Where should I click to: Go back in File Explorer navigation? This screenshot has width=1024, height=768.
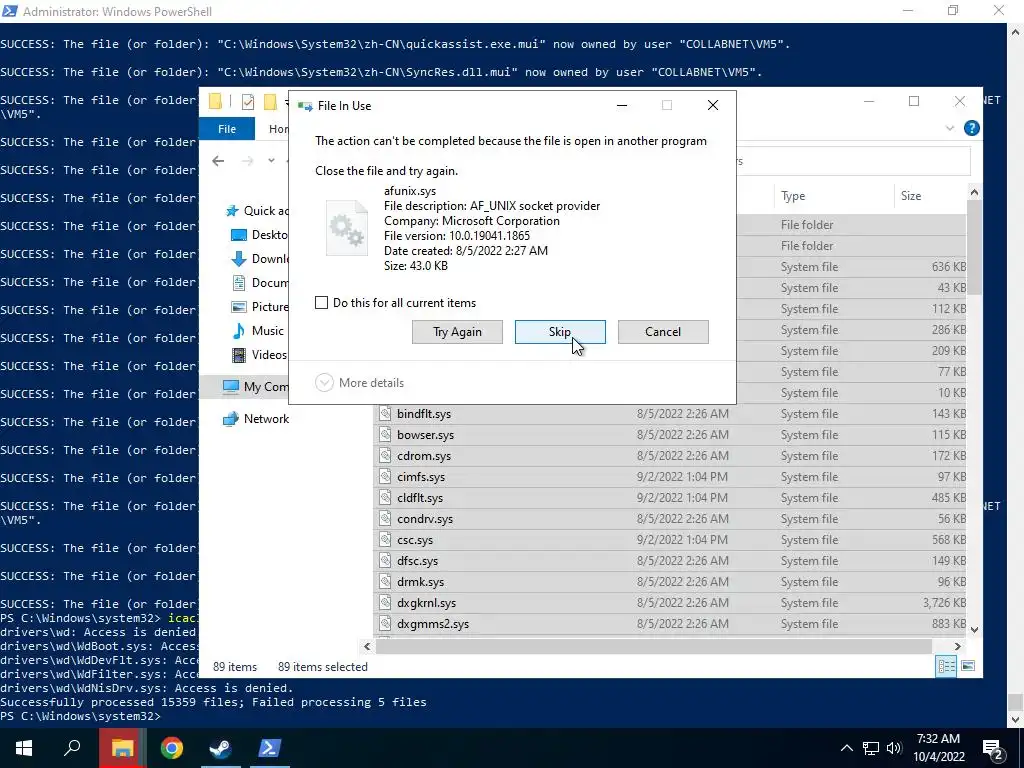pyautogui.click(x=218, y=161)
